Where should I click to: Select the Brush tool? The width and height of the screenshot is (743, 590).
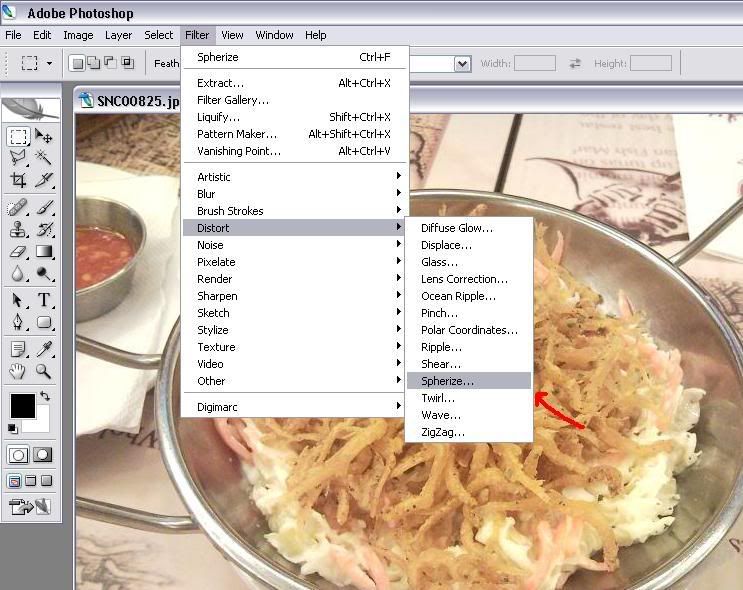coord(44,208)
